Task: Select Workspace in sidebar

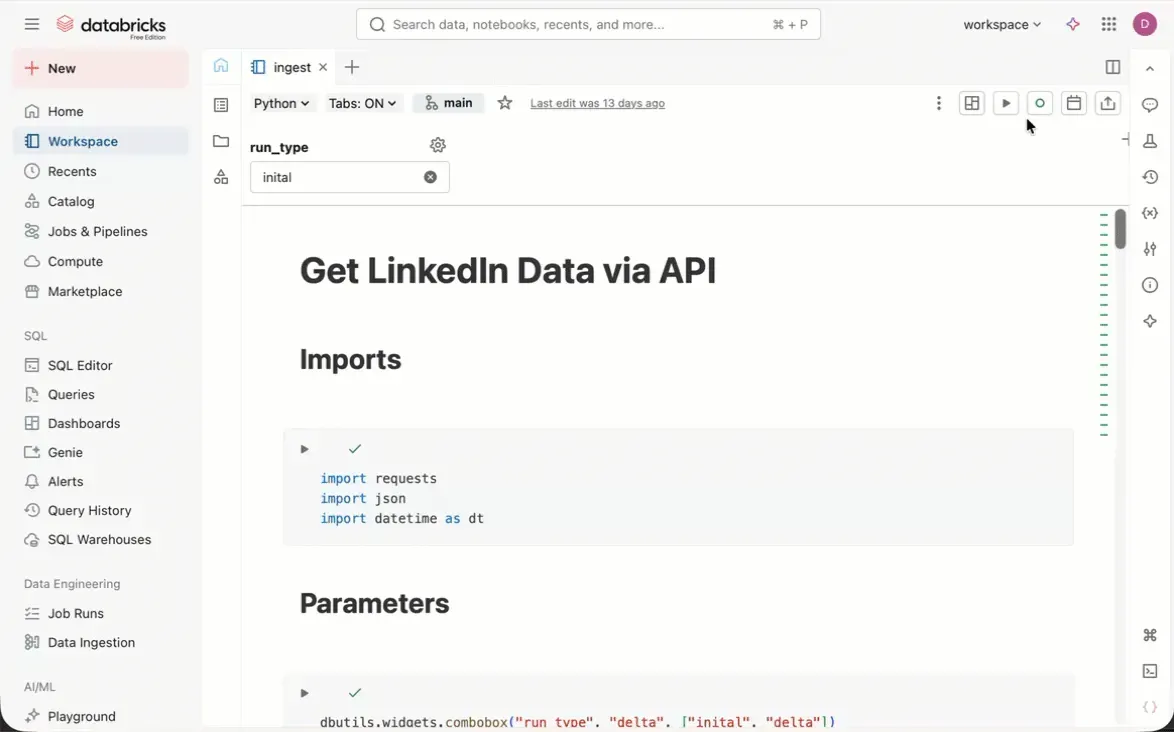Action: point(101,141)
